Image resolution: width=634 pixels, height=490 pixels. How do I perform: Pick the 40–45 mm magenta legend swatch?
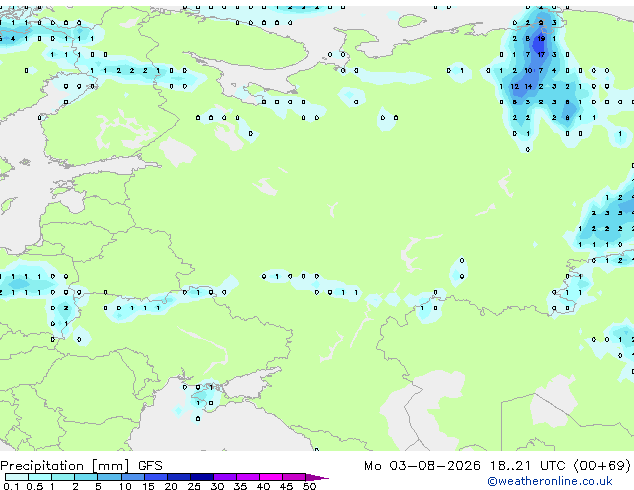[x=271, y=477]
